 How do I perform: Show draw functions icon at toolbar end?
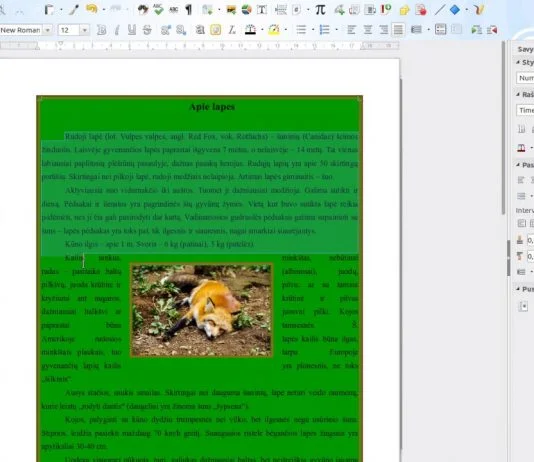pos(478,10)
